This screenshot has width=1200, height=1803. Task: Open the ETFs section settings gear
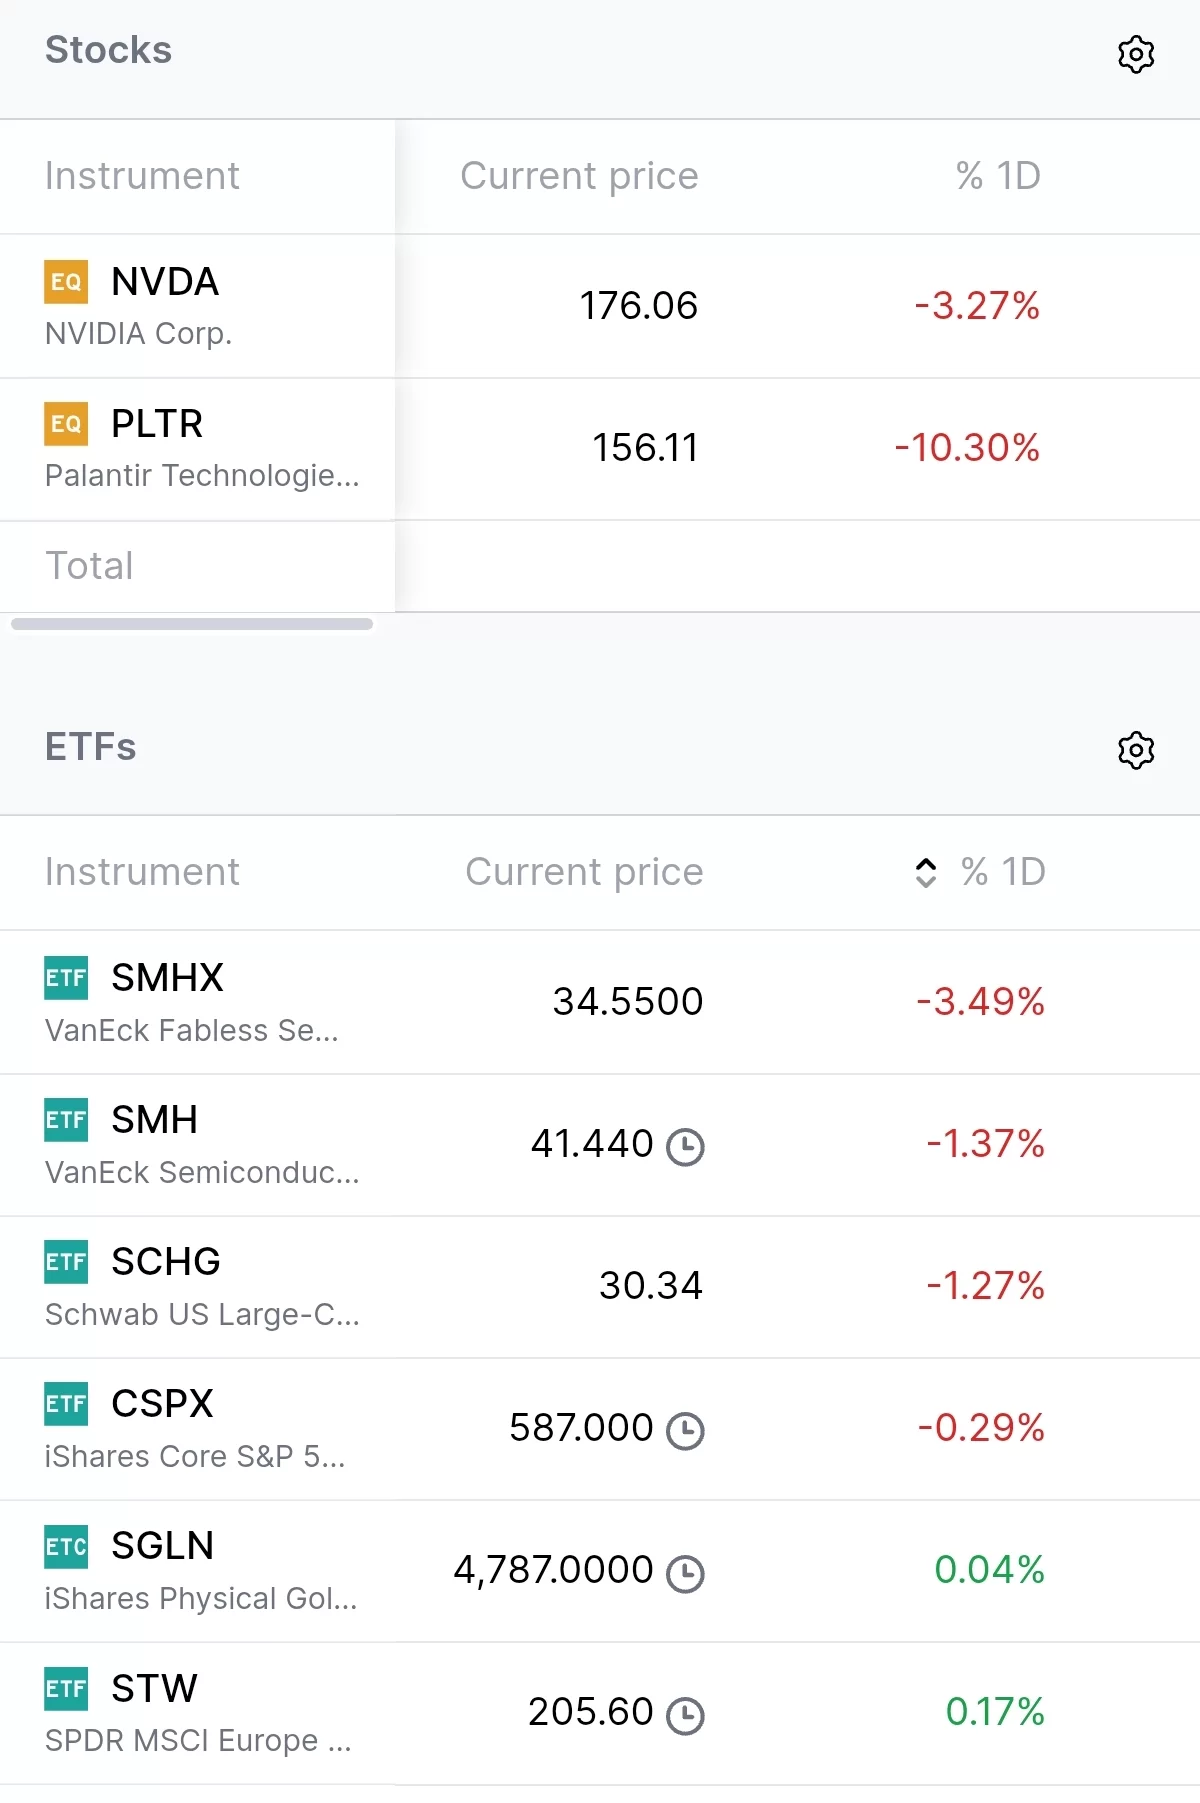point(1136,750)
